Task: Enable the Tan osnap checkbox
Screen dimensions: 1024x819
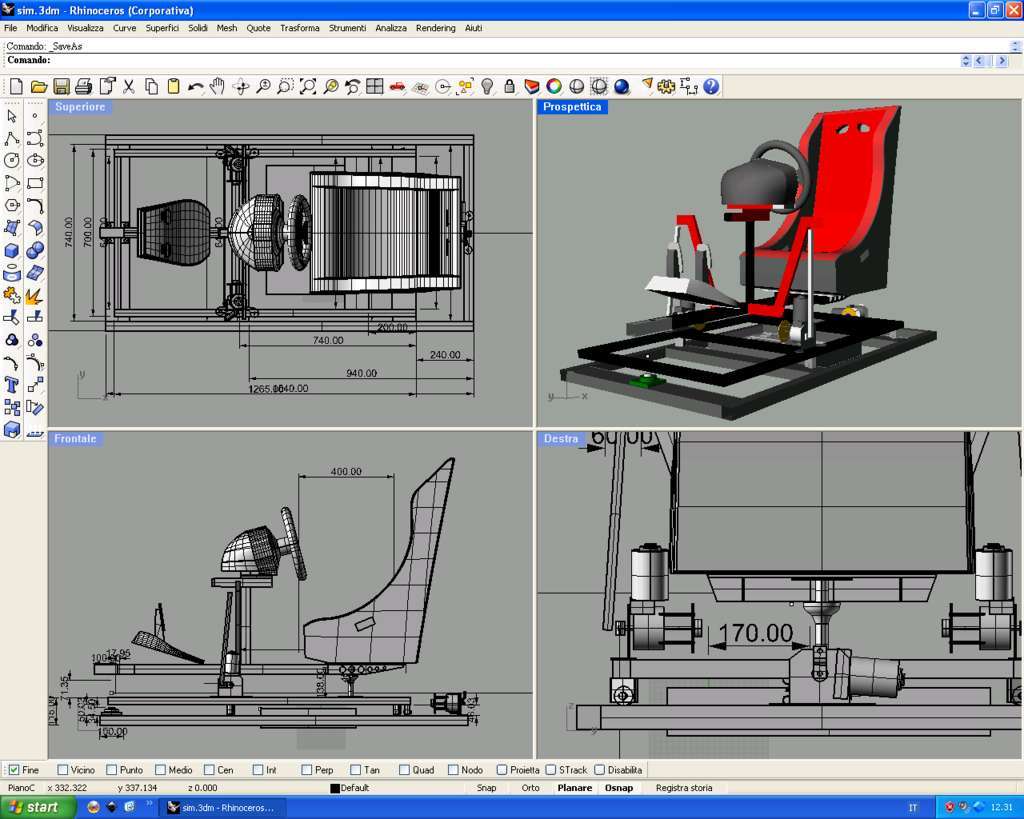Action: pyautogui.click(x=355, y=770)
